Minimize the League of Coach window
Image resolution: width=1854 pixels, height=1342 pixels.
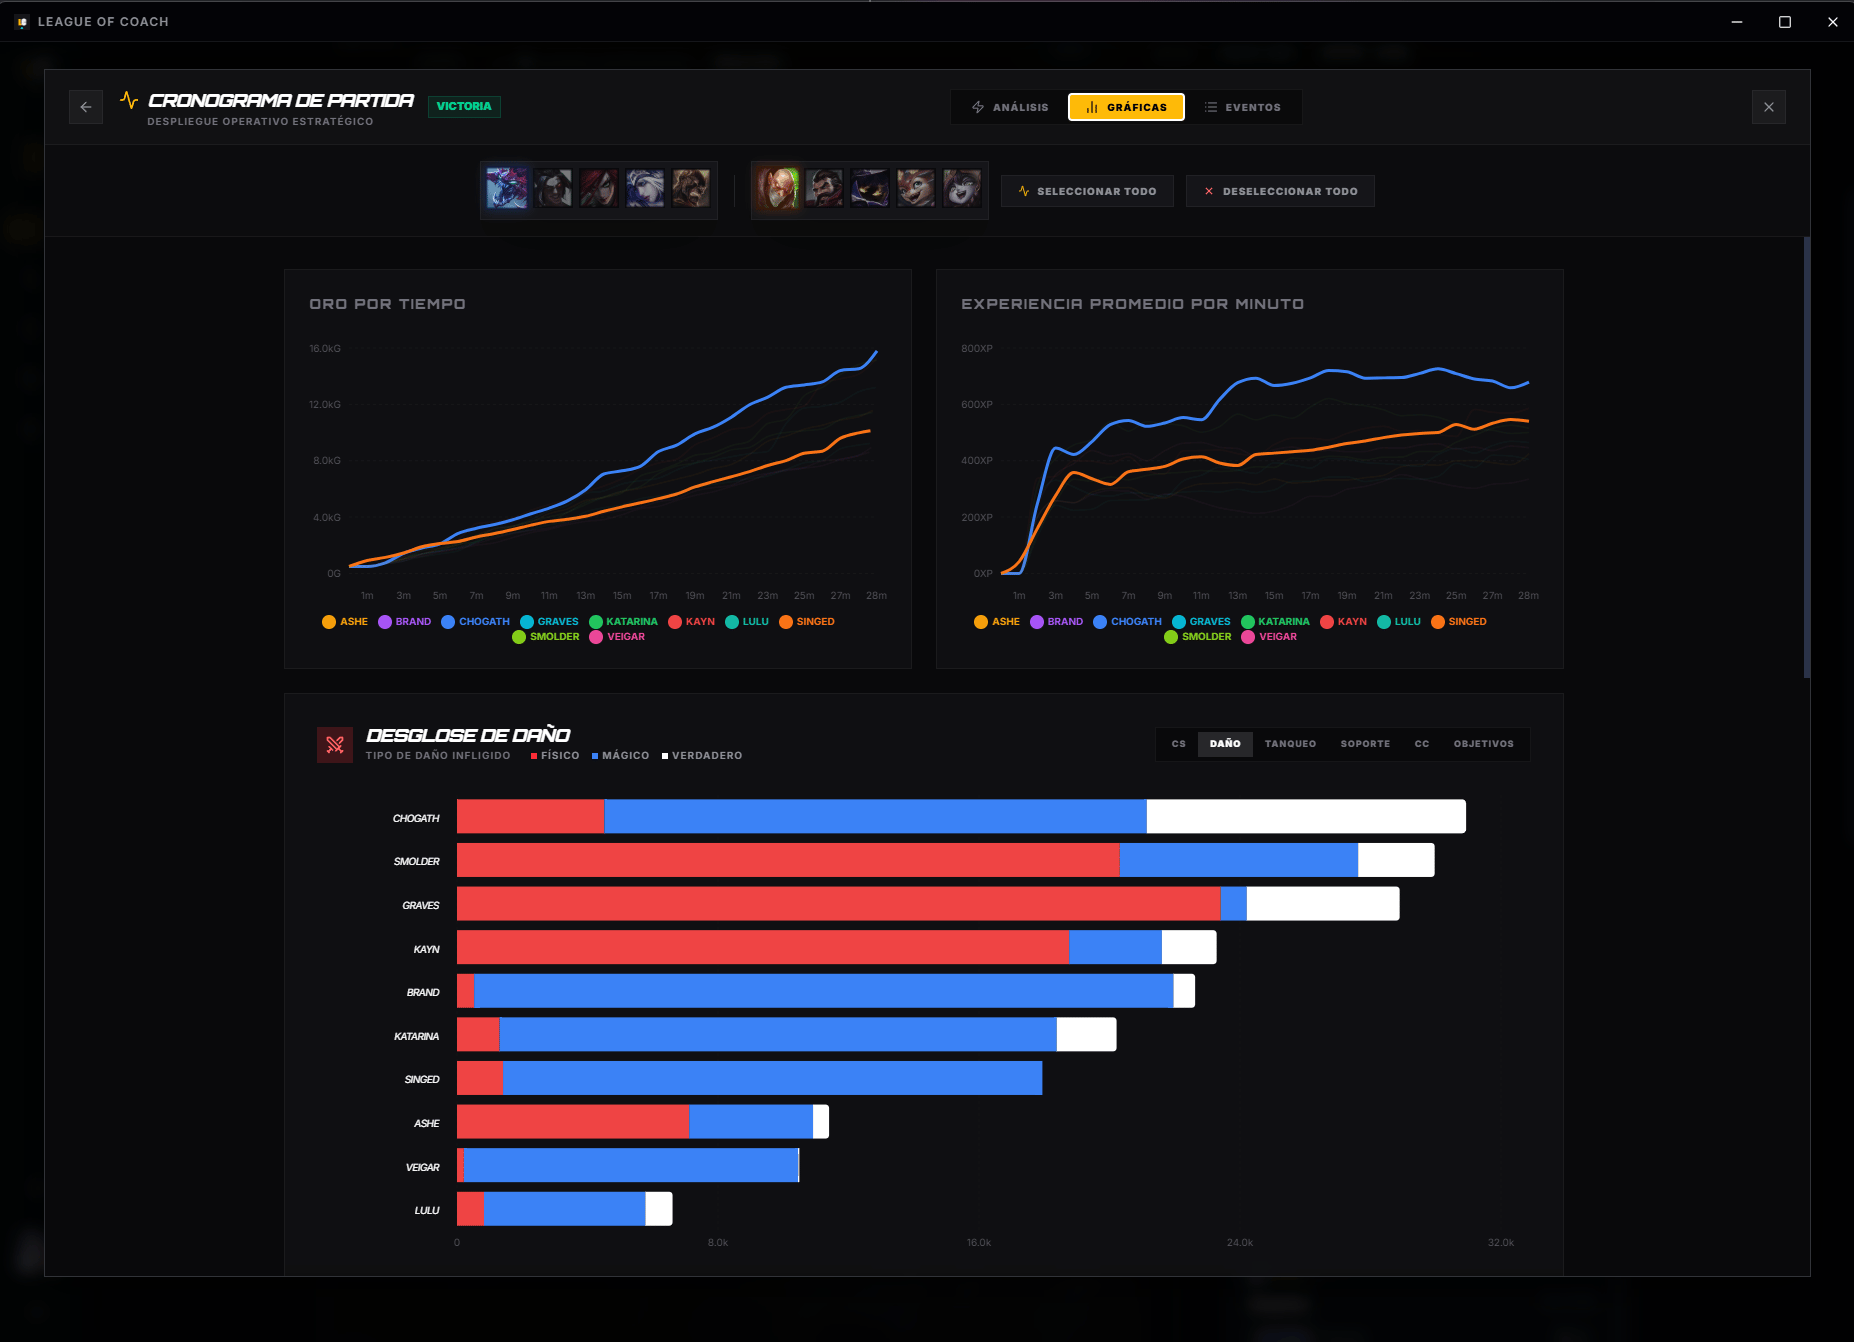(x=1737, y=22)
